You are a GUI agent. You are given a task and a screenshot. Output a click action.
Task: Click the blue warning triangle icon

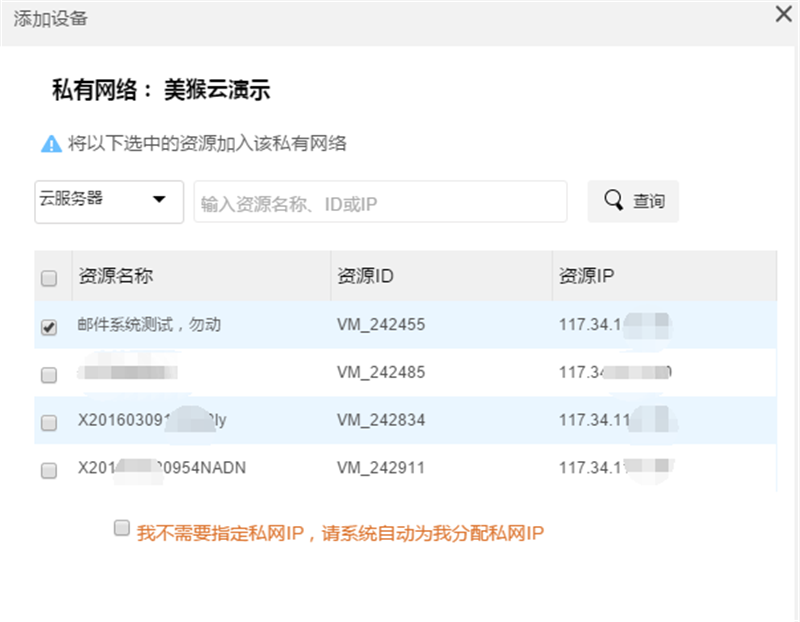coord(51,144)
